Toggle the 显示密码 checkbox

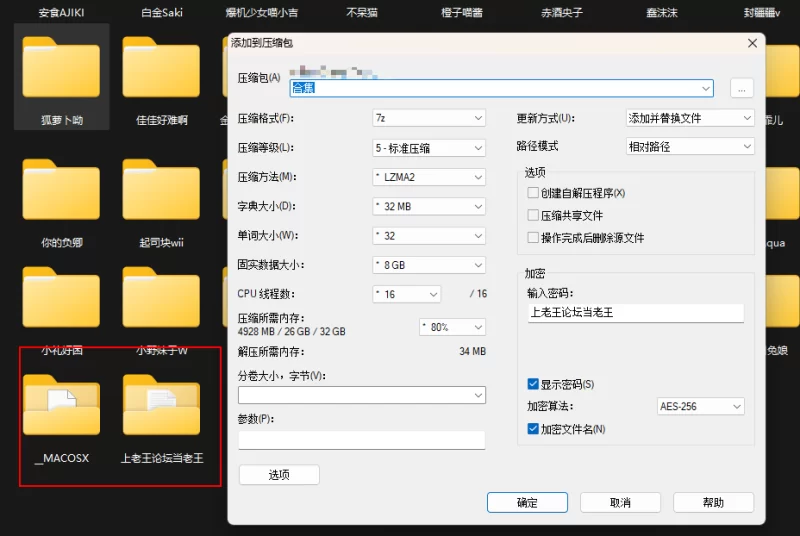[x=533, y=384]
